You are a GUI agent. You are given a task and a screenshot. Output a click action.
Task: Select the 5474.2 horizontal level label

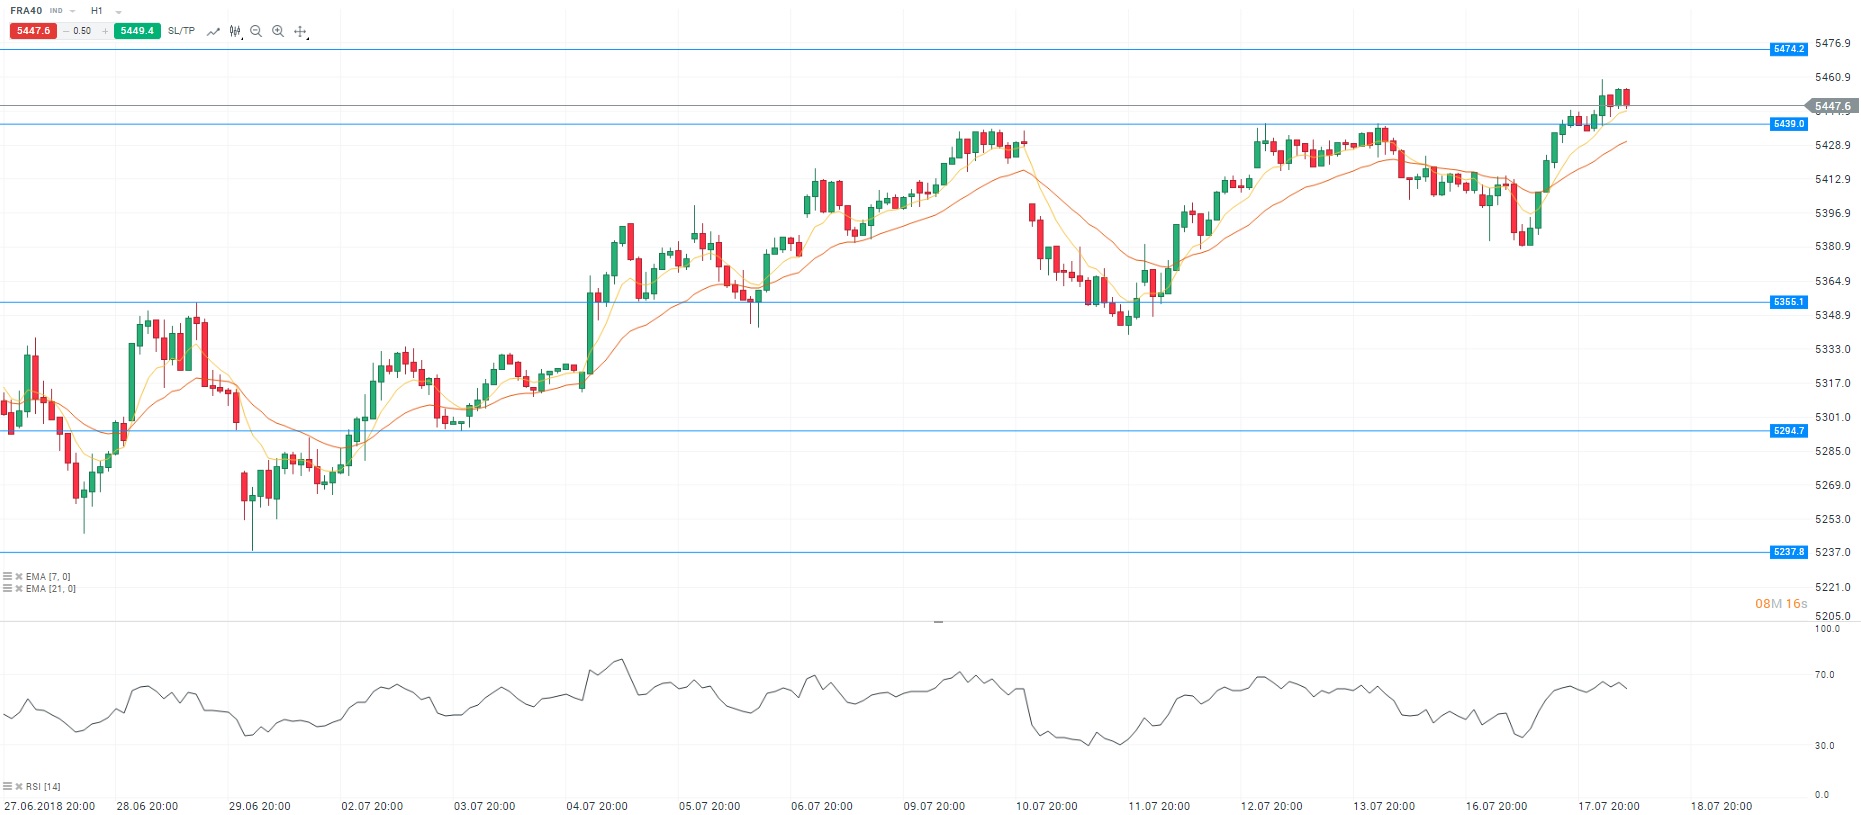point(1788,49)
